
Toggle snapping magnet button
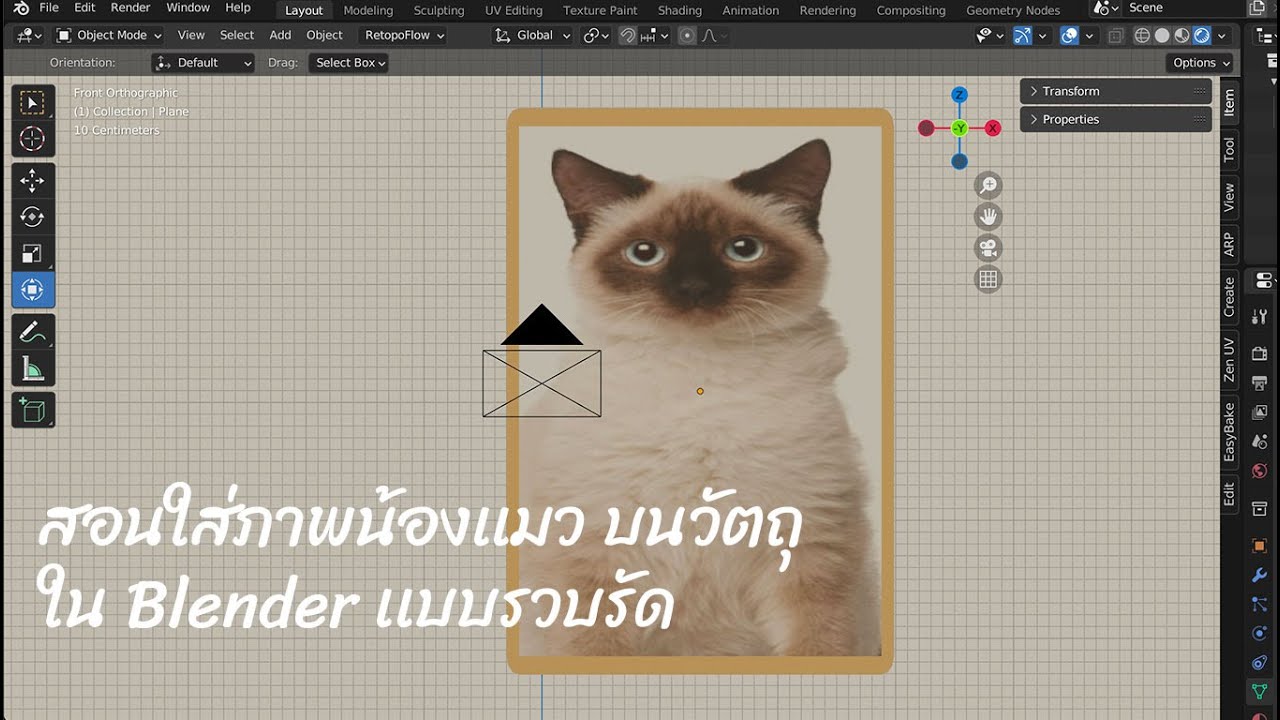[627, 35]
